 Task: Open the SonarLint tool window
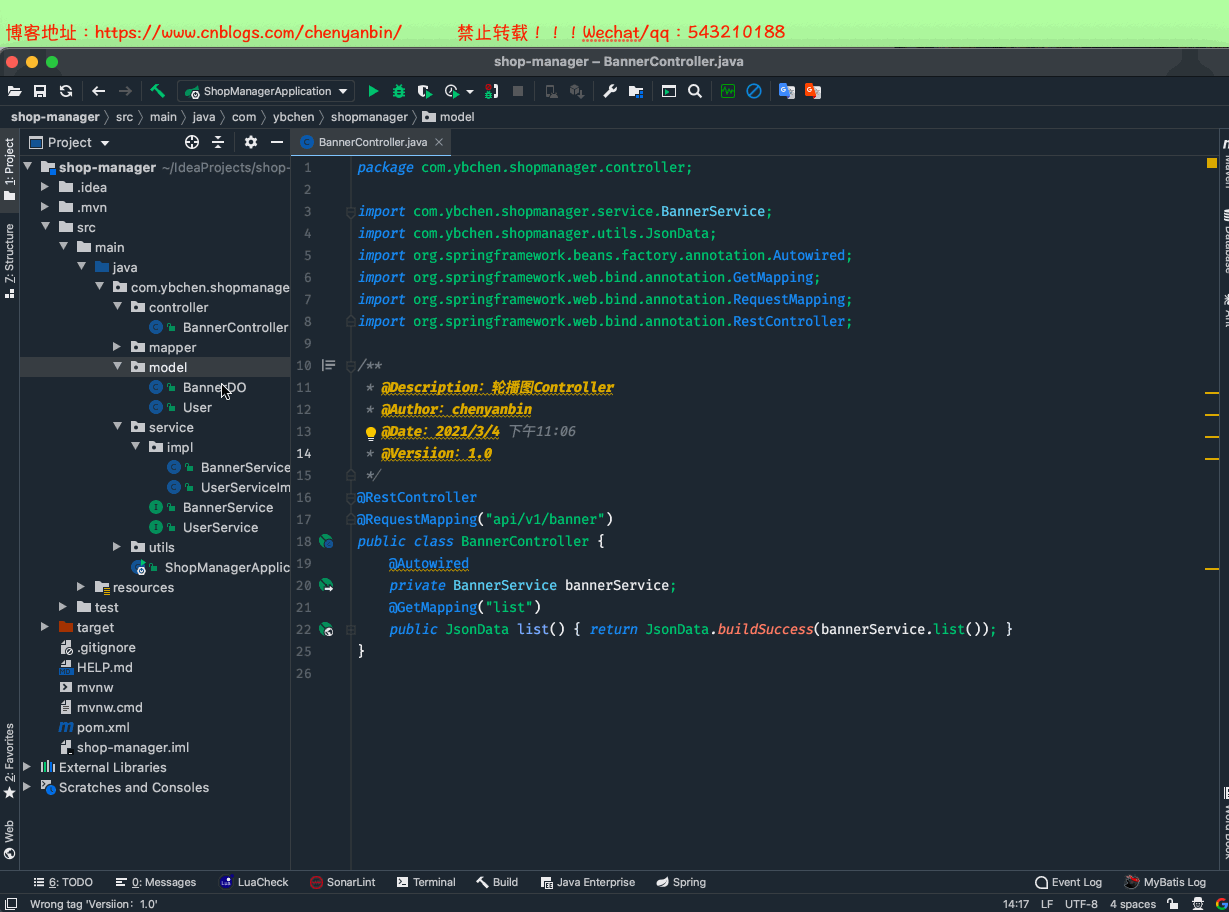(x=343, y=882)
